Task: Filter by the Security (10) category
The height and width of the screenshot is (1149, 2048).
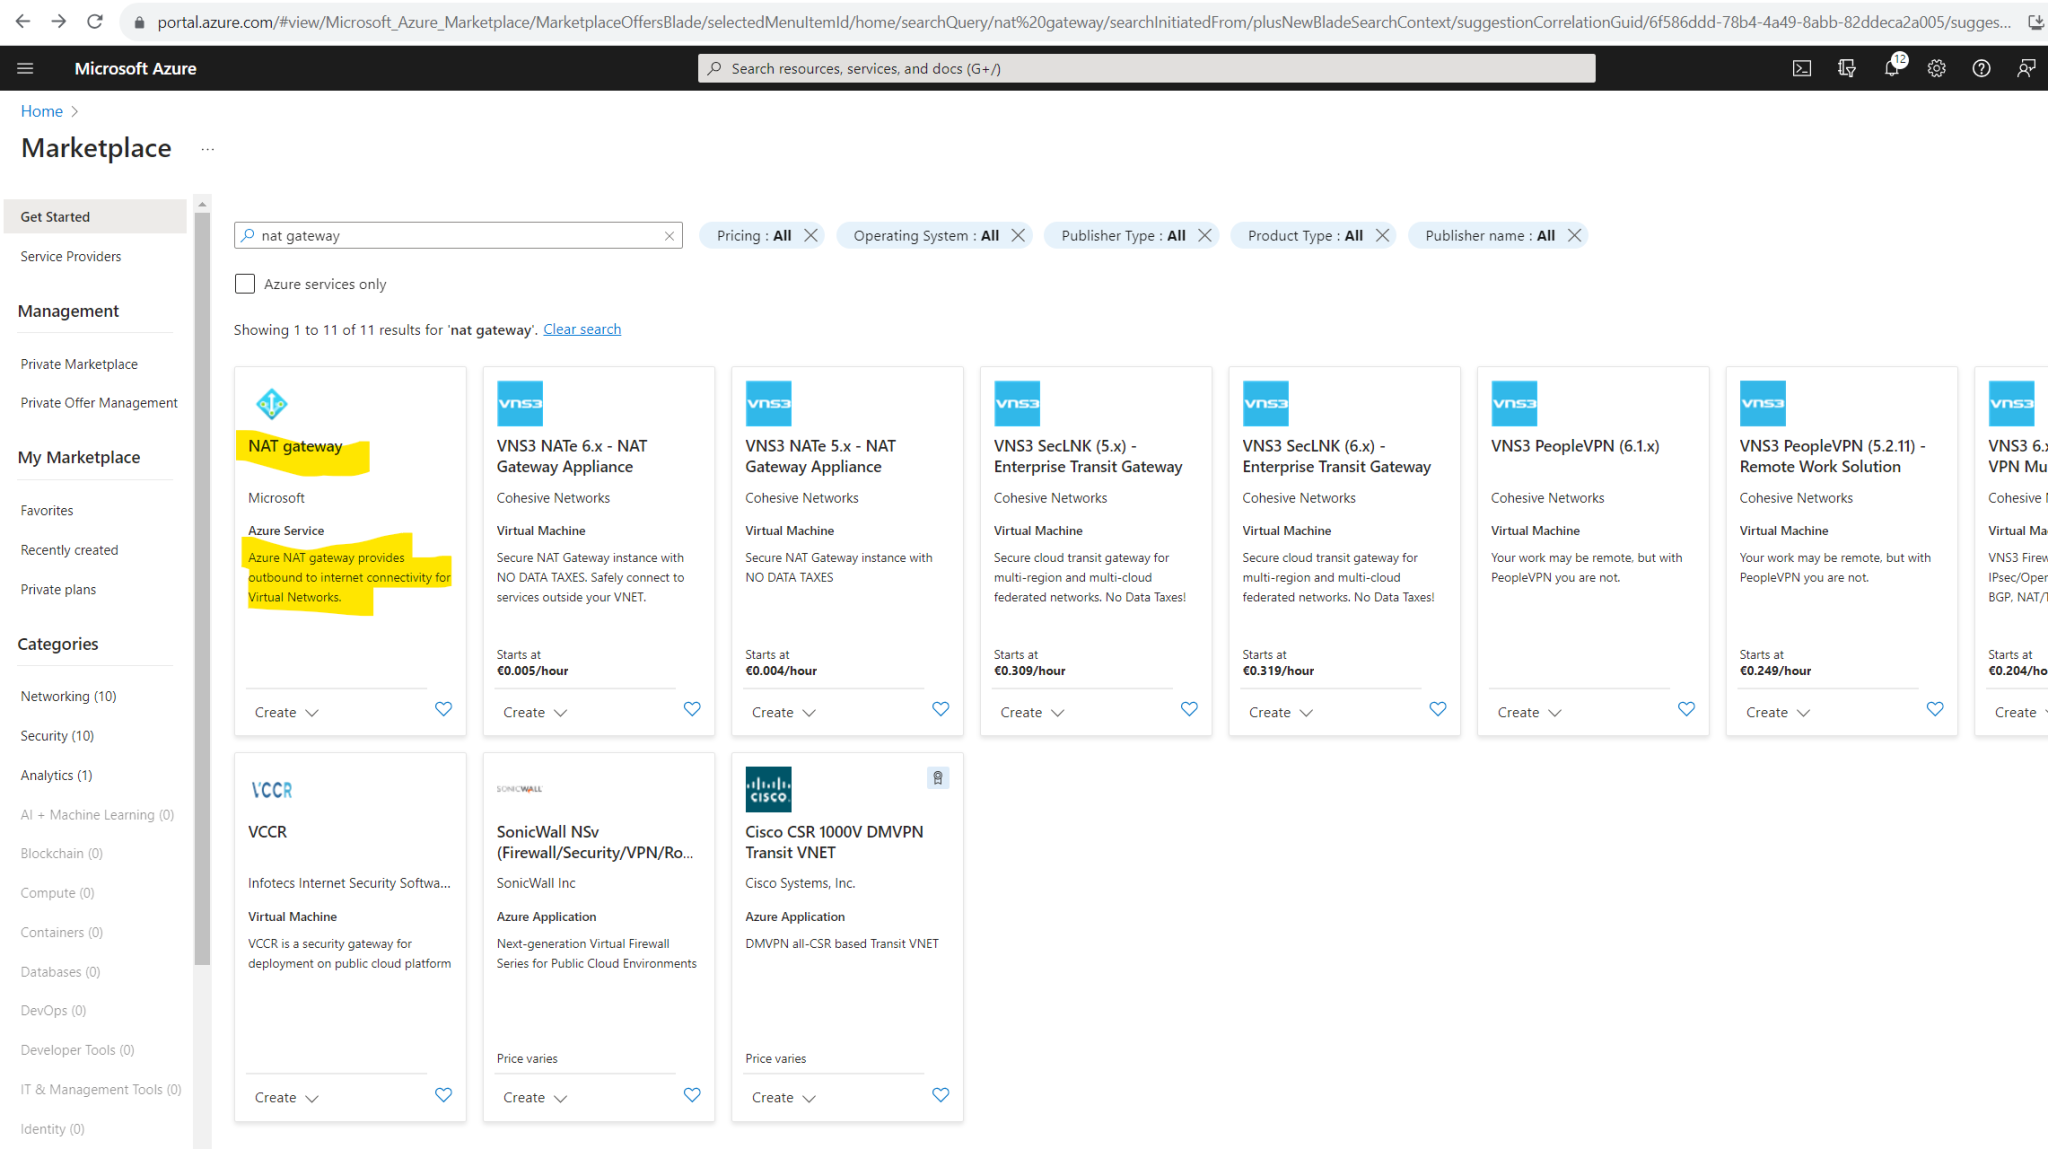Action: click(57, 736)
